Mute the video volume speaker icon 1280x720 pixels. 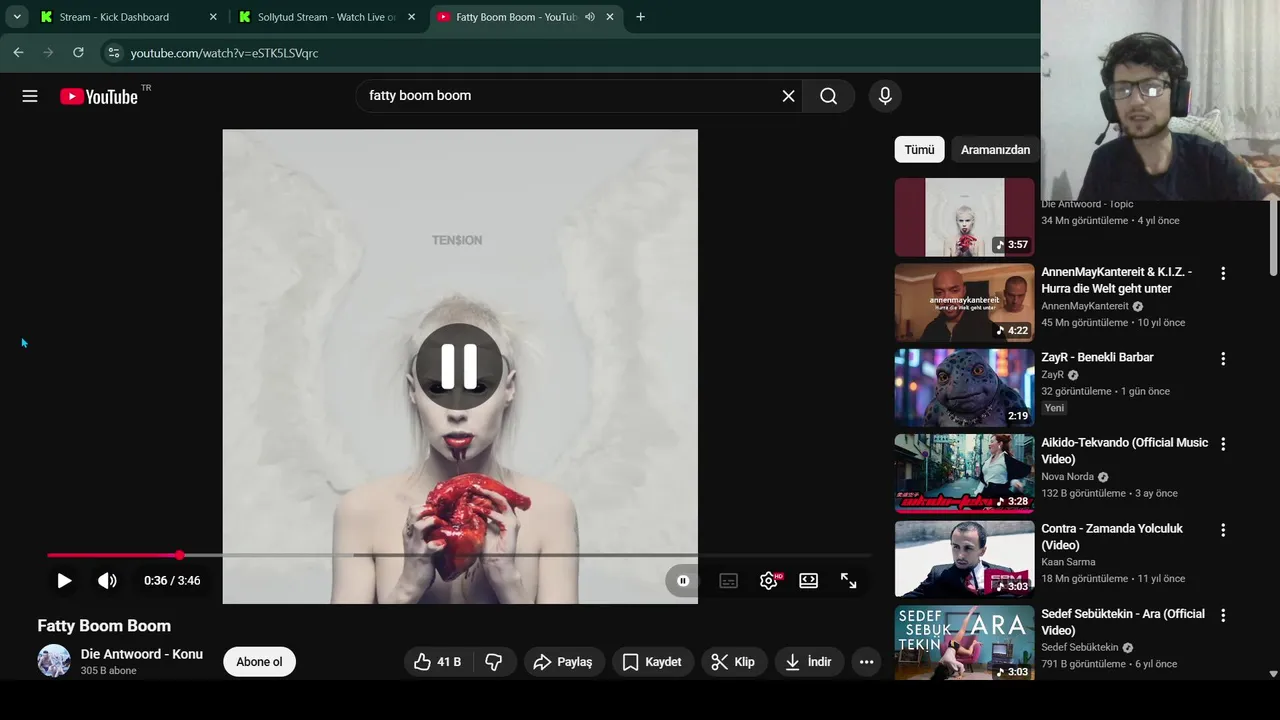tap(107, 580)
